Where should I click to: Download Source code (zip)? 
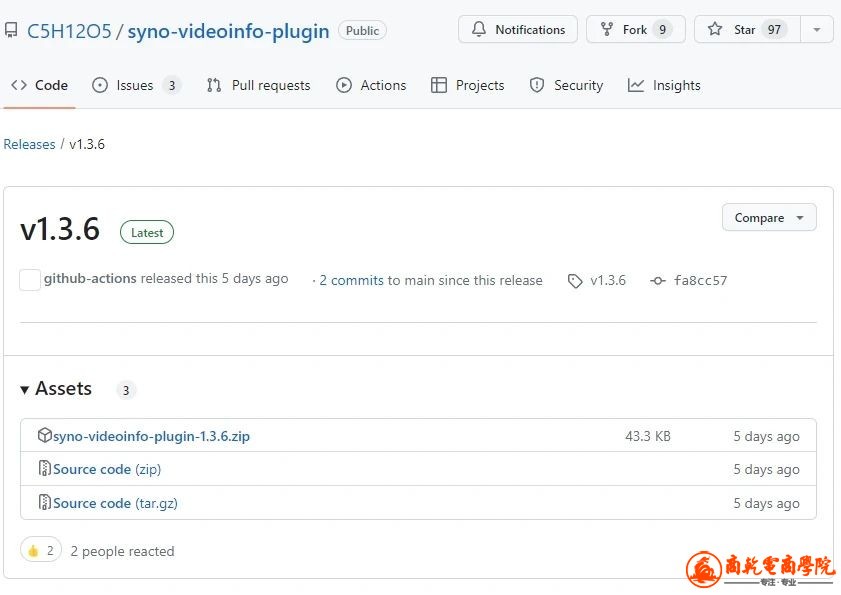point(107,469)
